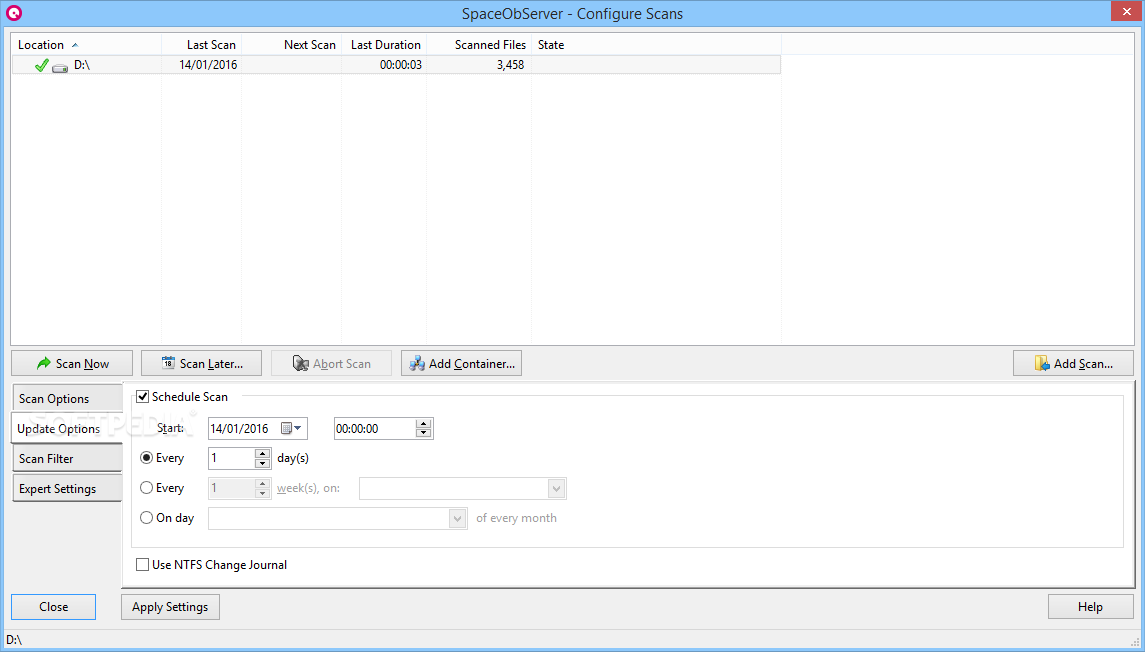Click the start date 14/01/2016 text
Screen dimensions: 1145x652
240,429
